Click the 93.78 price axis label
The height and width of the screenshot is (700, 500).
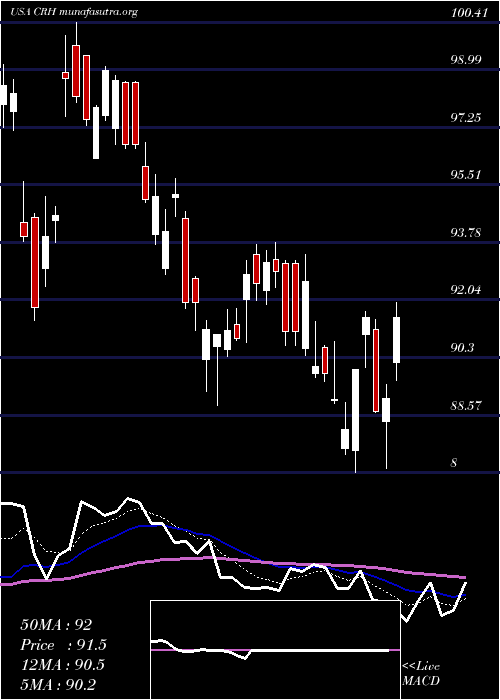tap(466, 233)
